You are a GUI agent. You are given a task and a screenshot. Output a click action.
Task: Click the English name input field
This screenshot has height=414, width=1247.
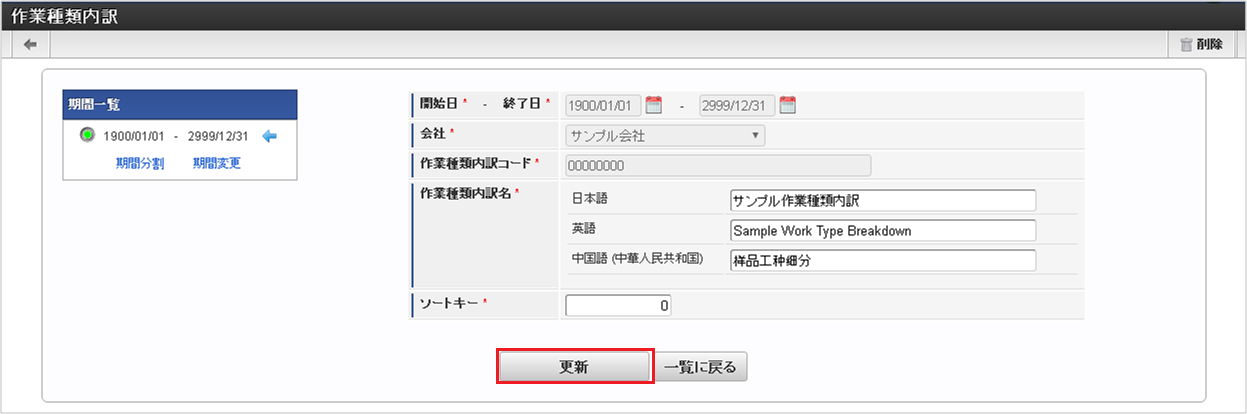click(x=884, y=230)
